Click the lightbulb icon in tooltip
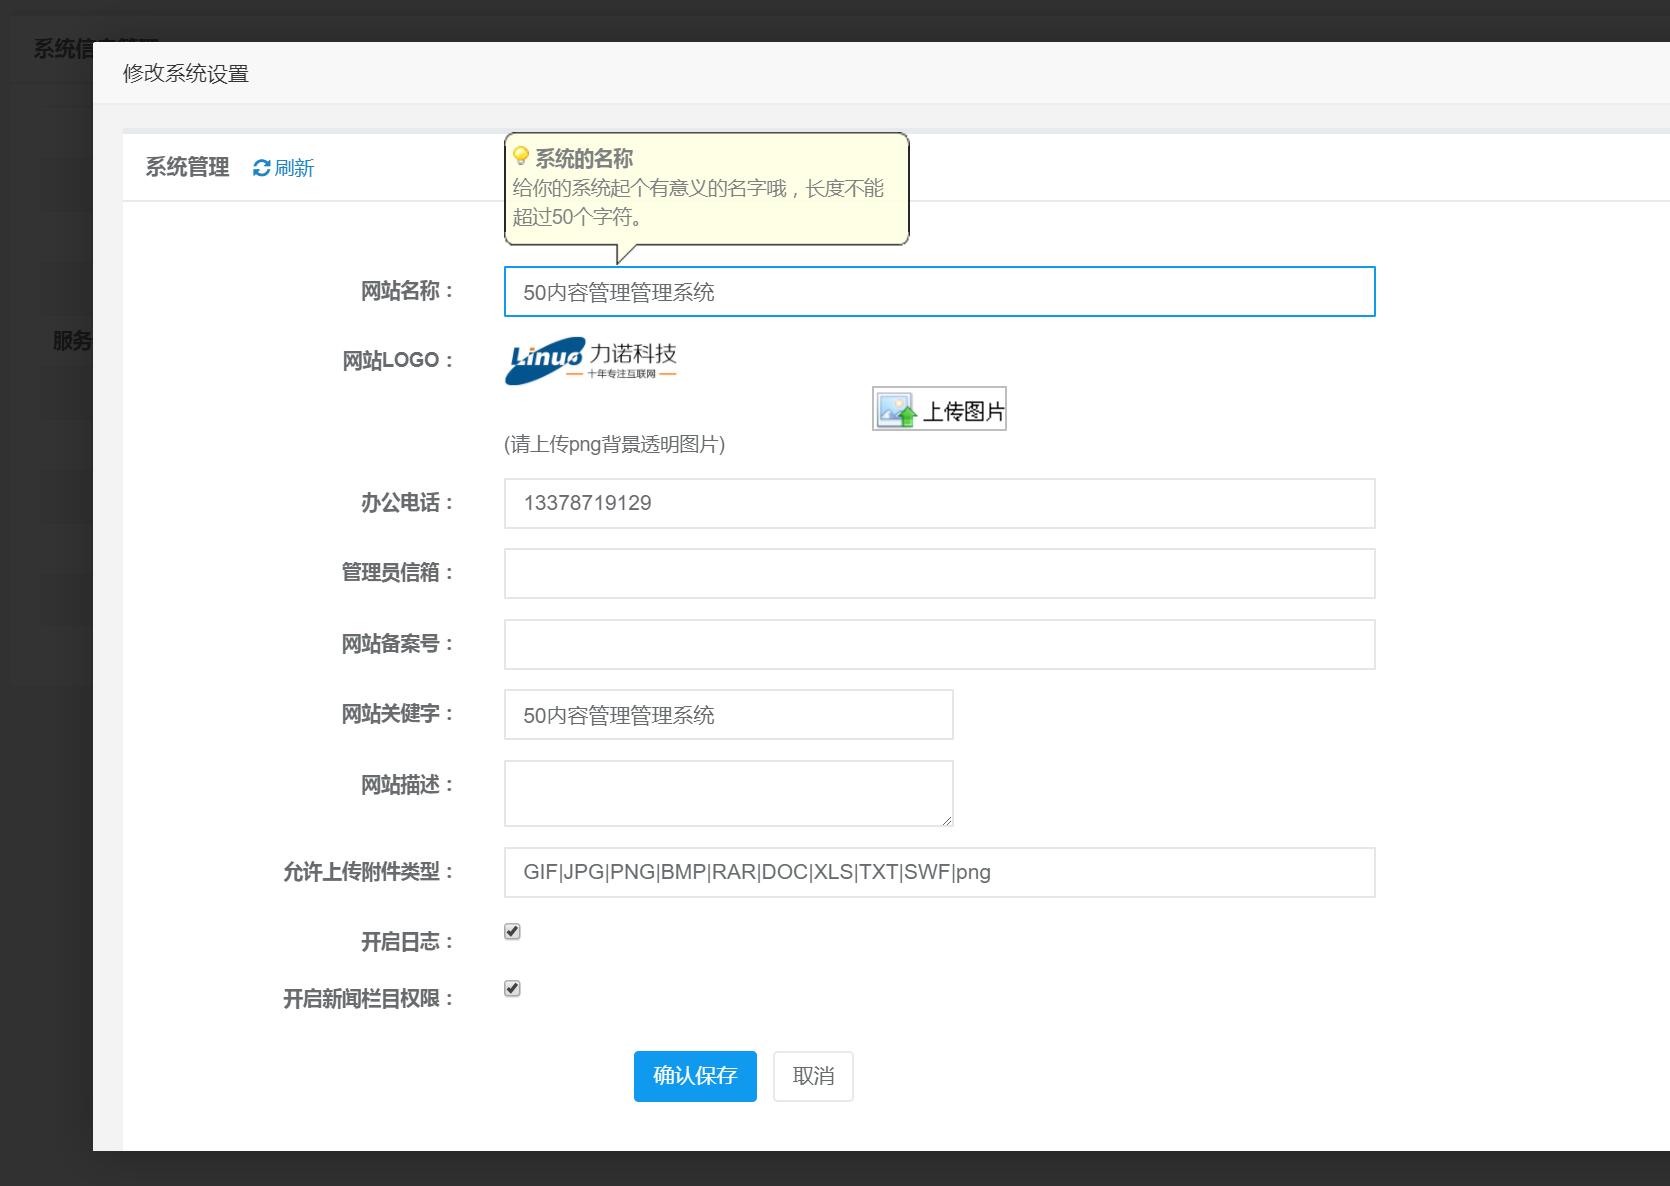The height and width of the screenshot is (1186, 1670). point(521,156)
